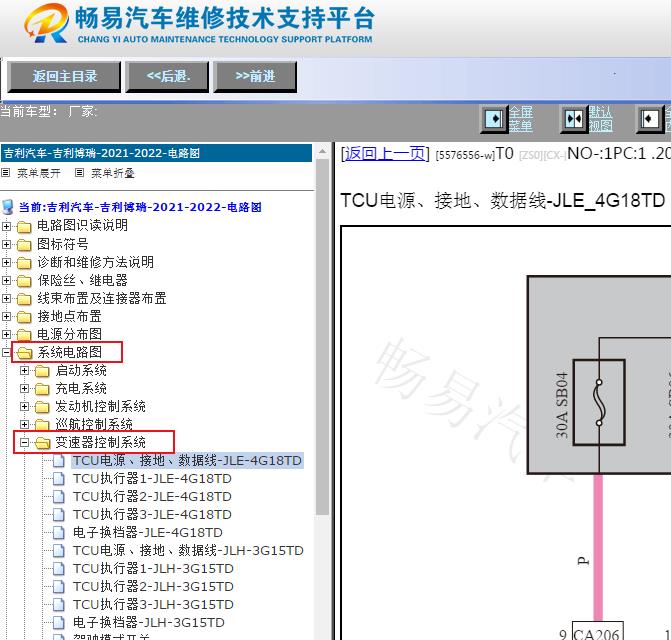The image size is (671, 640).
Task: Select the 发动机控制系统 tree item
Action: pyautogui.click(x=101, y=406)
